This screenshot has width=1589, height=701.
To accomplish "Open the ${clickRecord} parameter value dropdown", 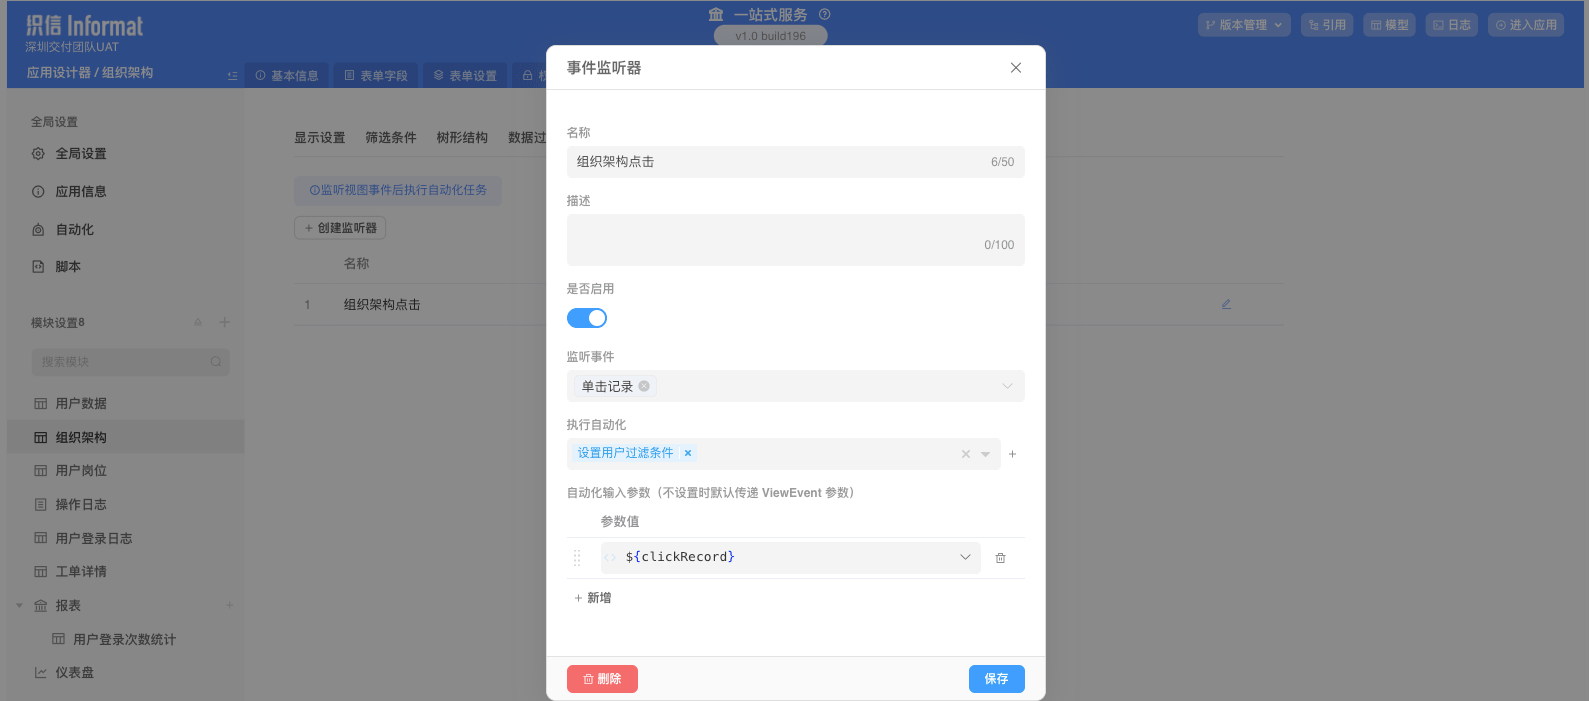I will coord(965,557).
